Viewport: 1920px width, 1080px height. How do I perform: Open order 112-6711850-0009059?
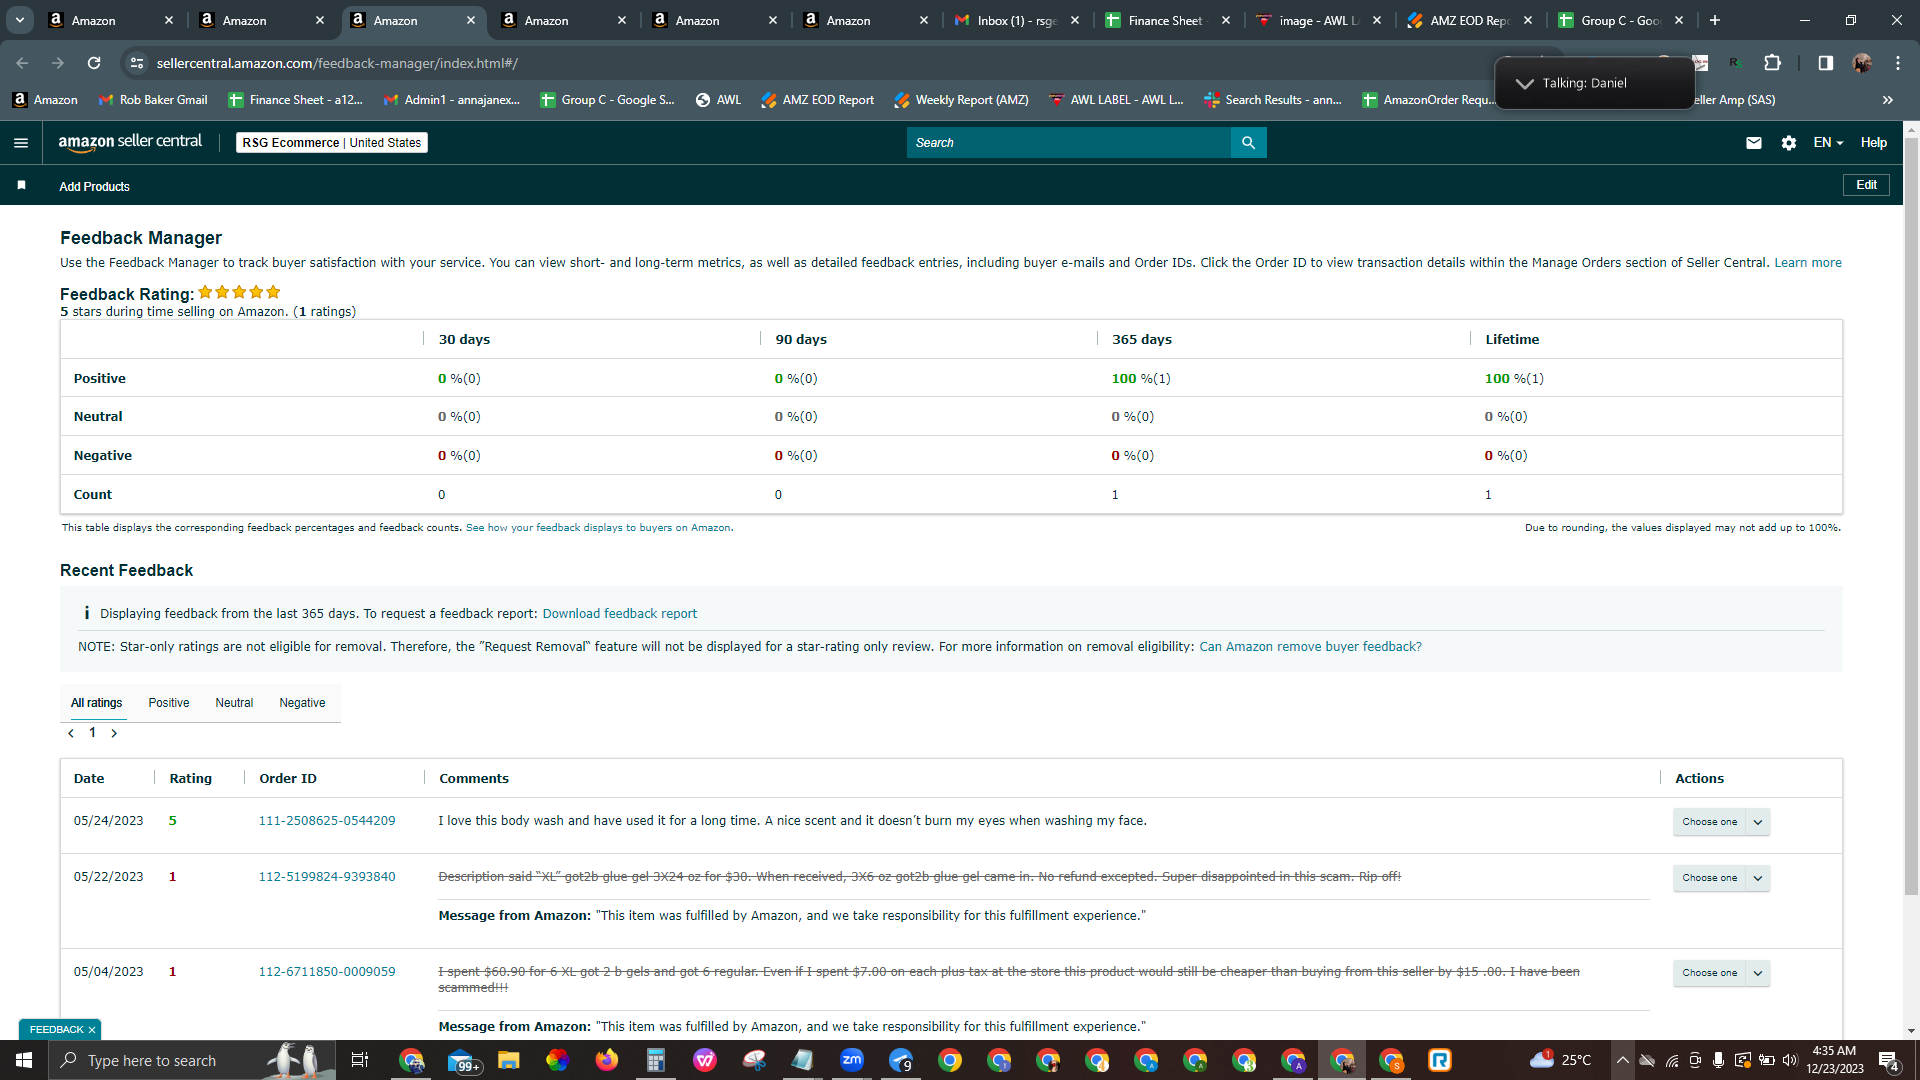(x=327, y=972)
